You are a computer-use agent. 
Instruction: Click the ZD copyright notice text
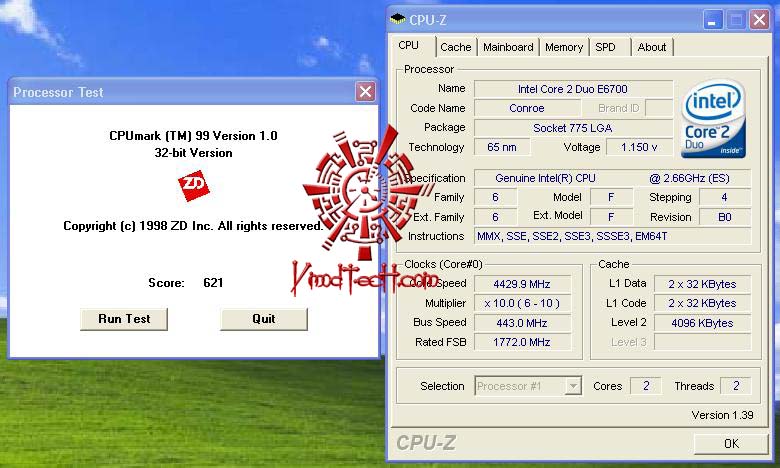[x=193, y=226]
